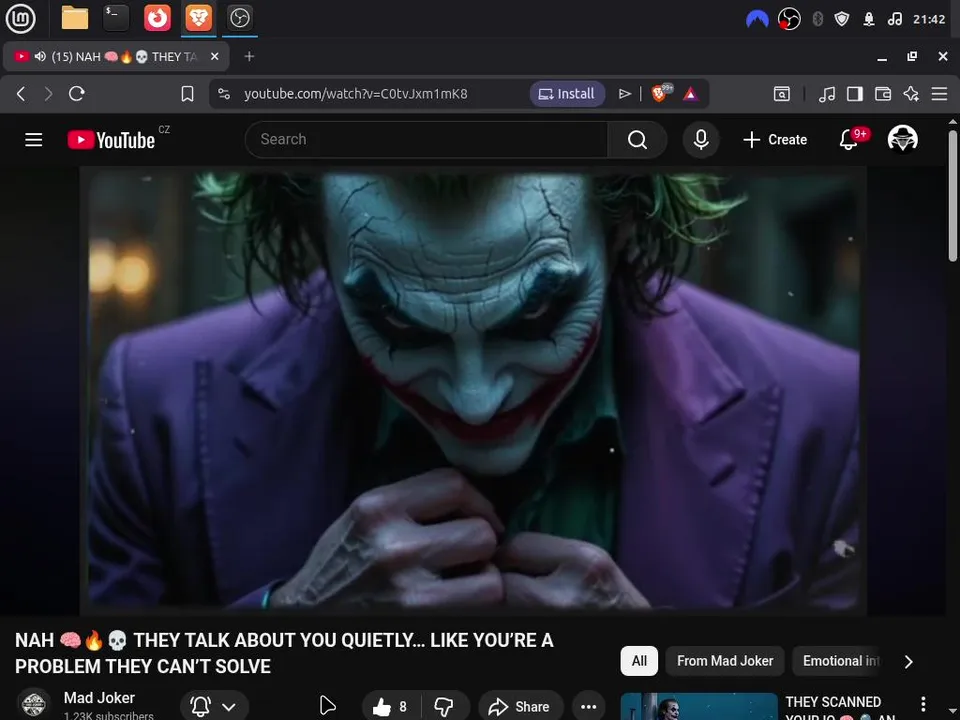The width and height of the screenshot is (960, 720).
Task: Search with your voice microphone
Action: click(x=701, y=140)
